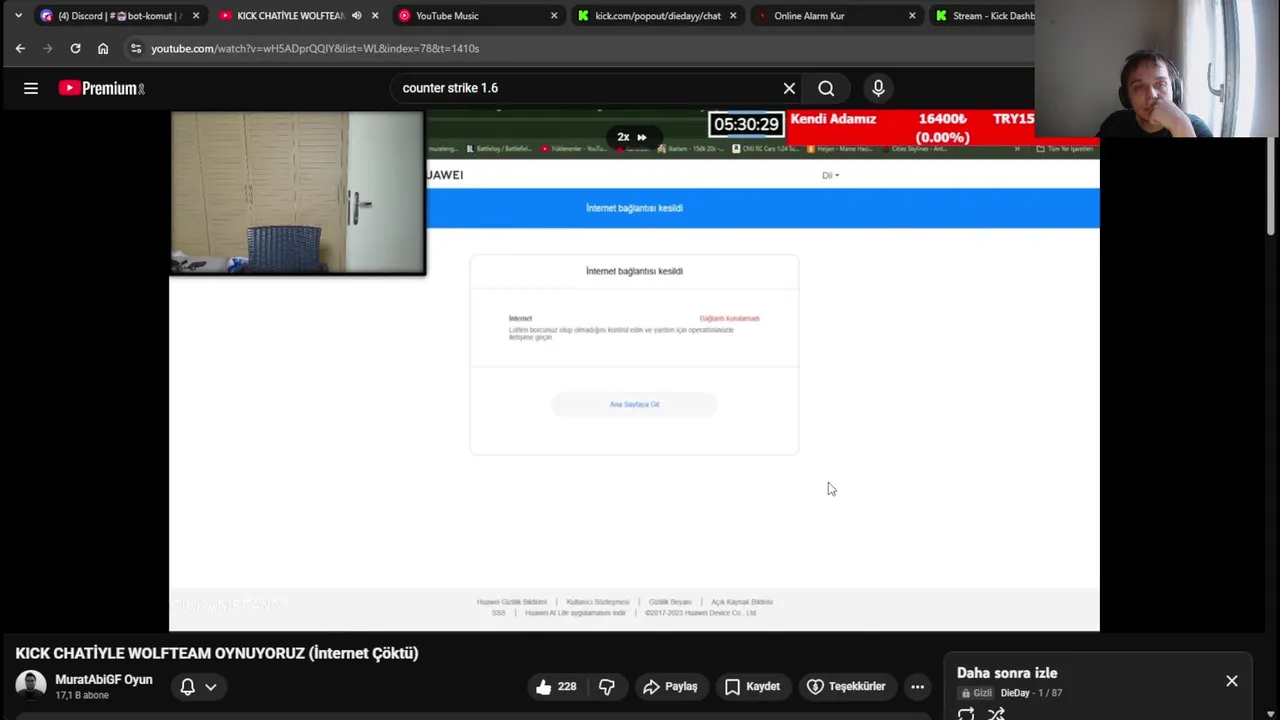1280x720 pixels.
Task: Save video with Kaydet button
Action: (x=752, y=686)
